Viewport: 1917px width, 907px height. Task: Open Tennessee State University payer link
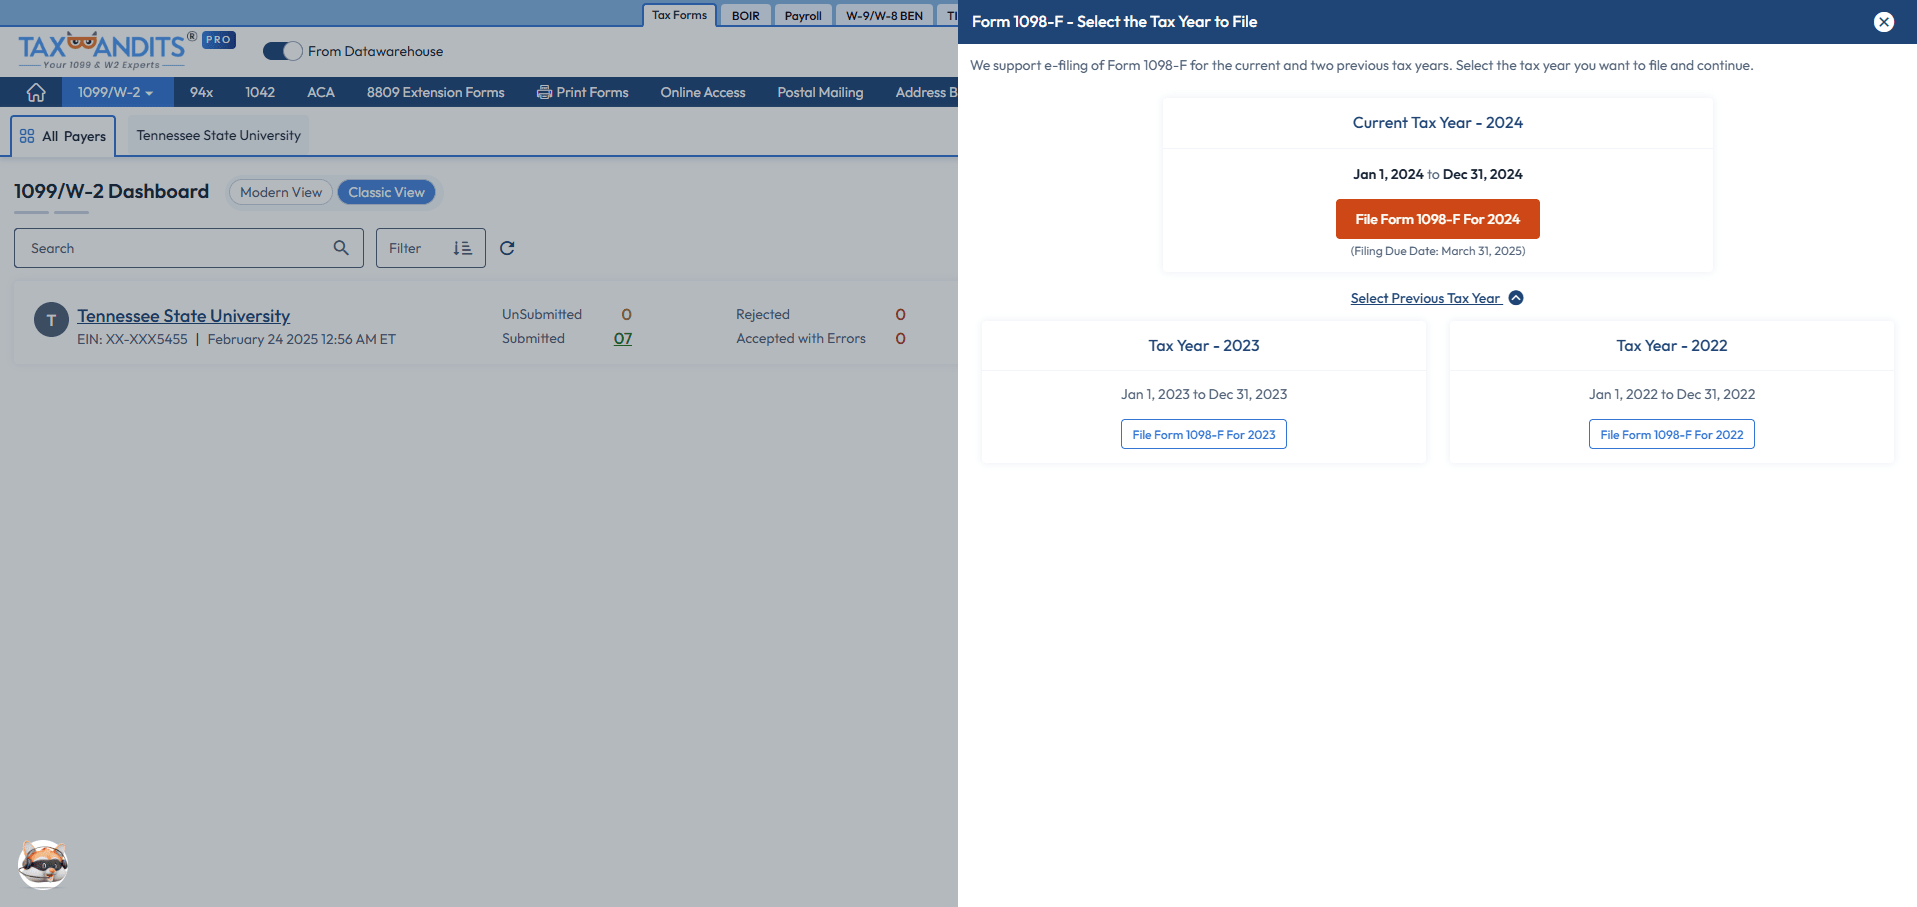point(184,316)
